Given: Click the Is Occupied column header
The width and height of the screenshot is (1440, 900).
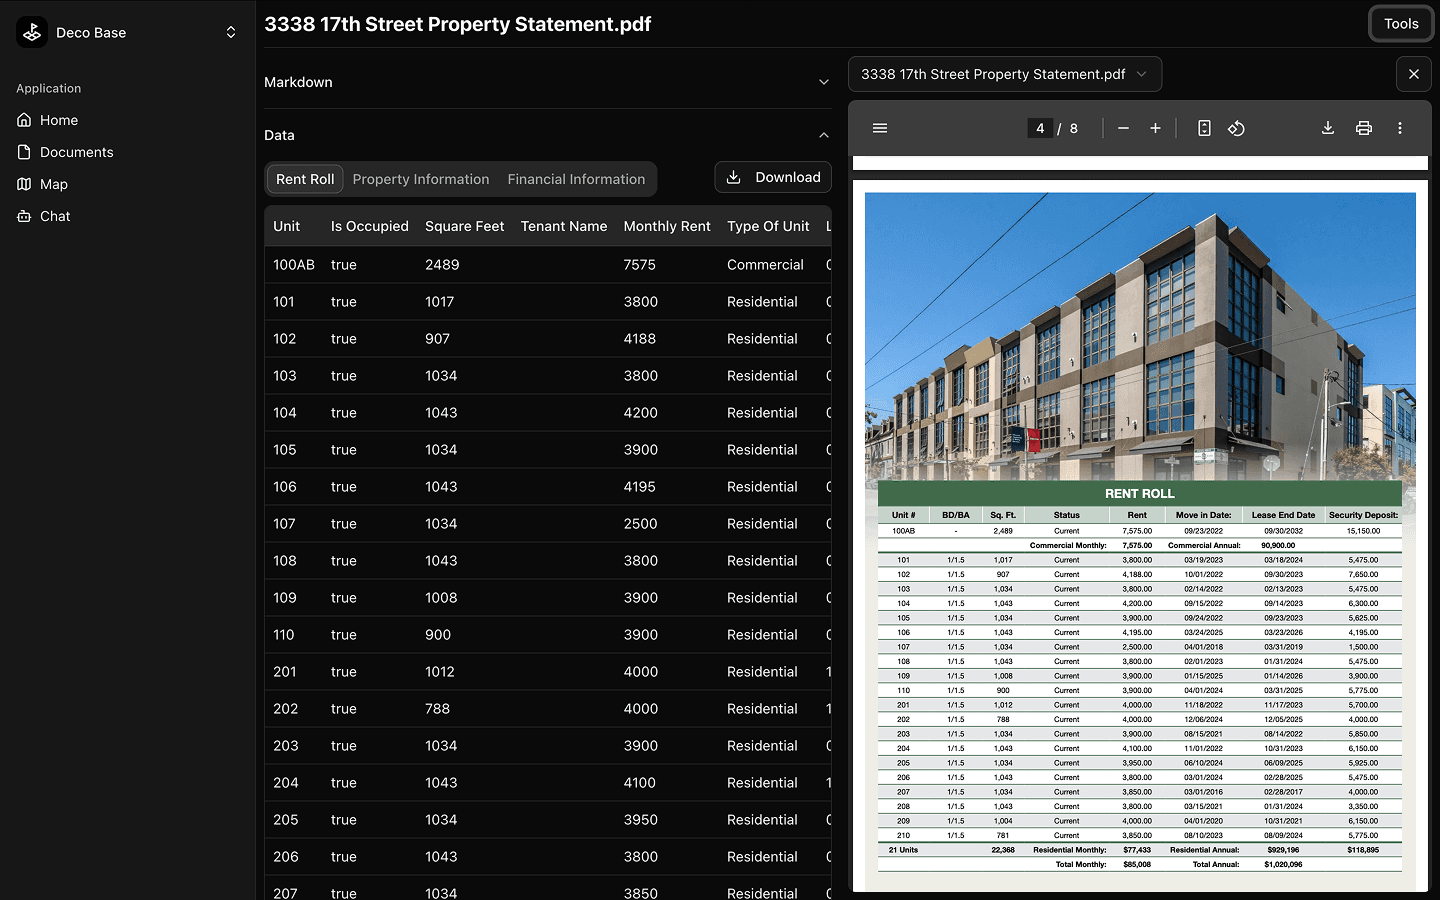Looking at the screenshot, I should click(370, 226).
